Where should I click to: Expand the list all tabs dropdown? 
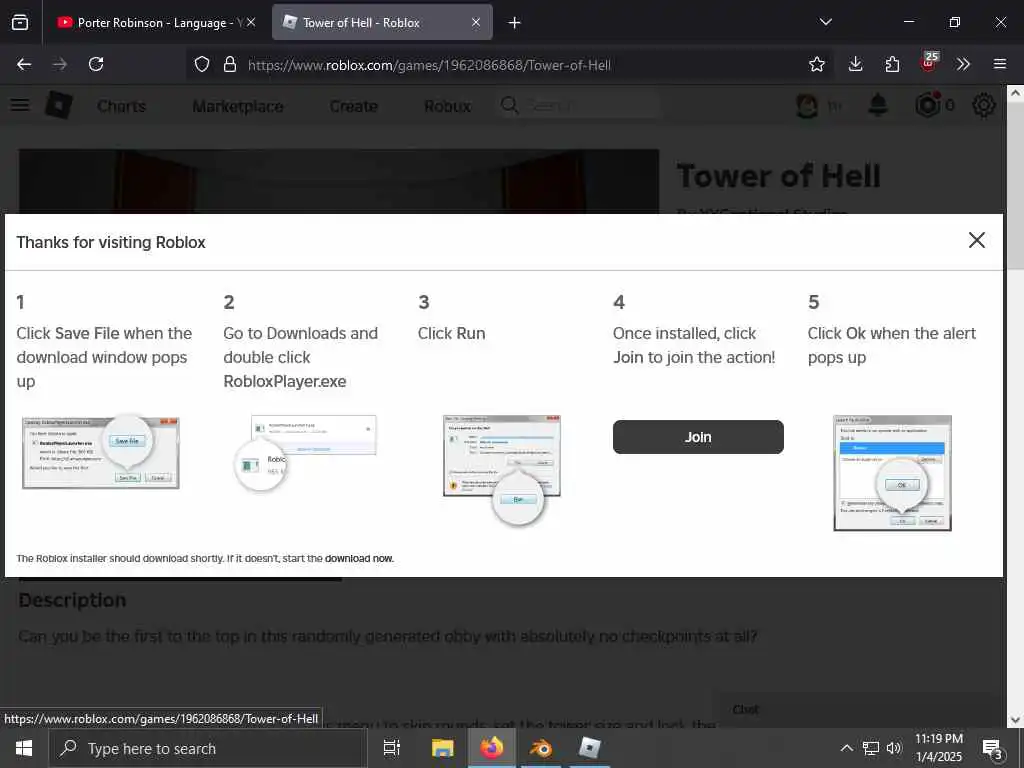pos(825,22)
